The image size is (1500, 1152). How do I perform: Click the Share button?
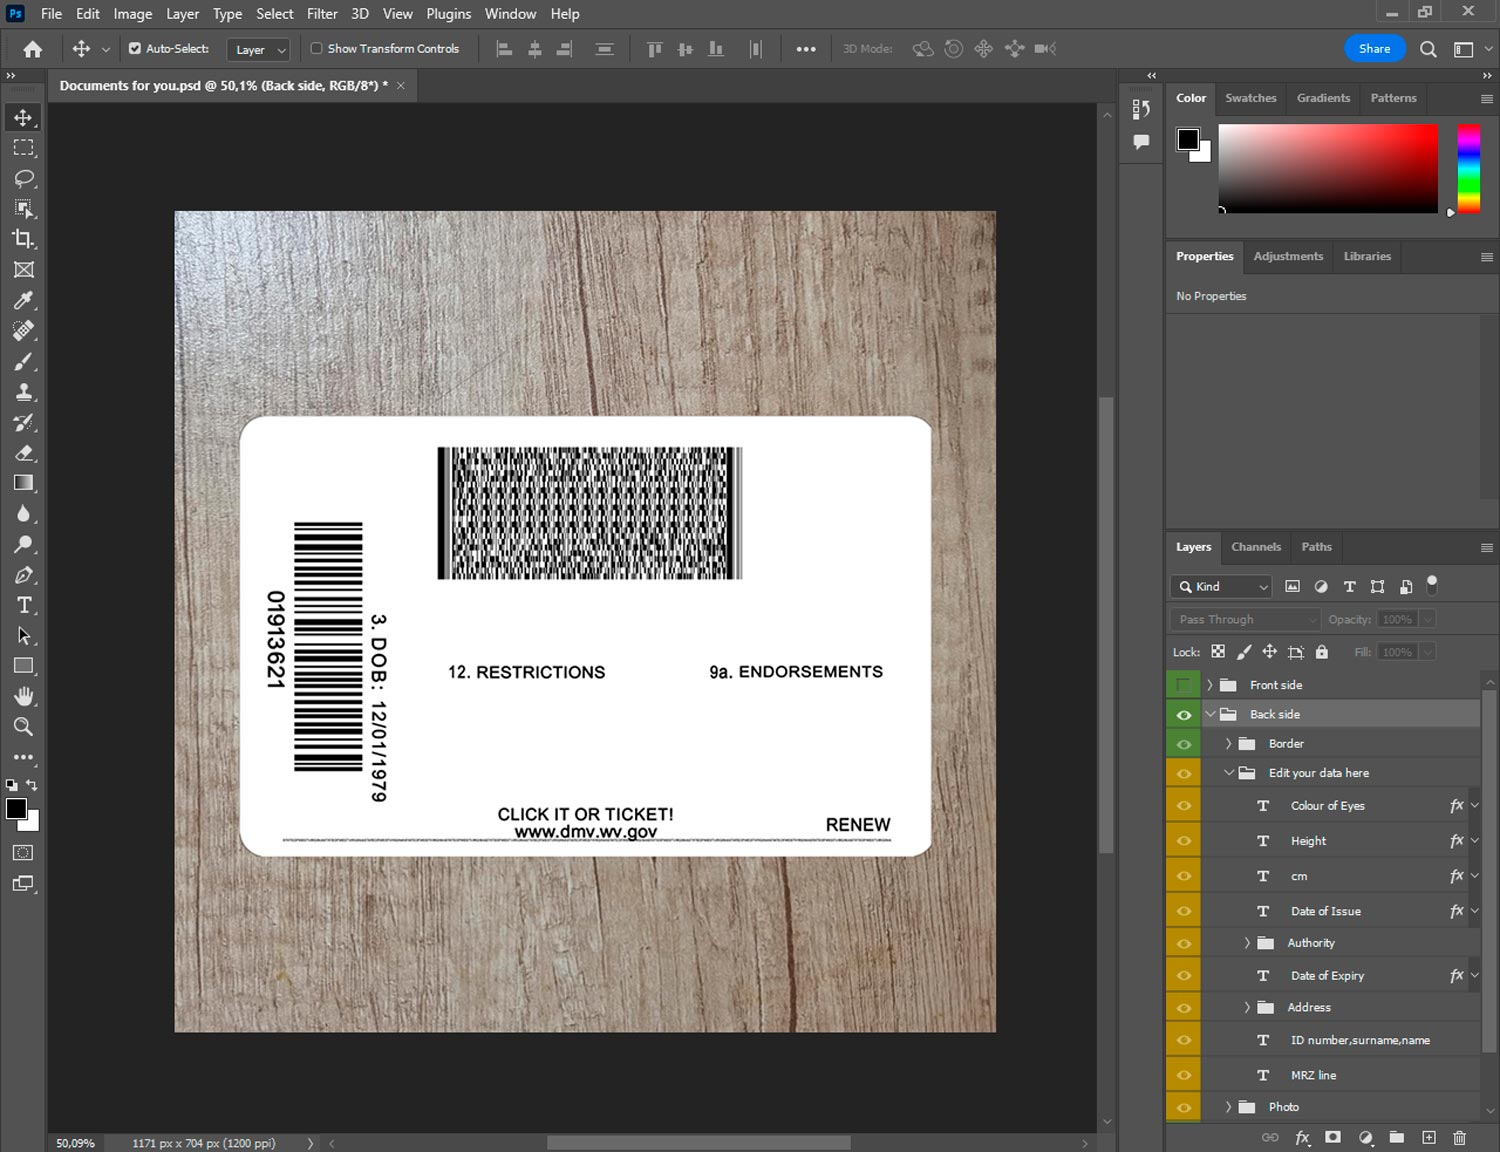(1374, 49)
